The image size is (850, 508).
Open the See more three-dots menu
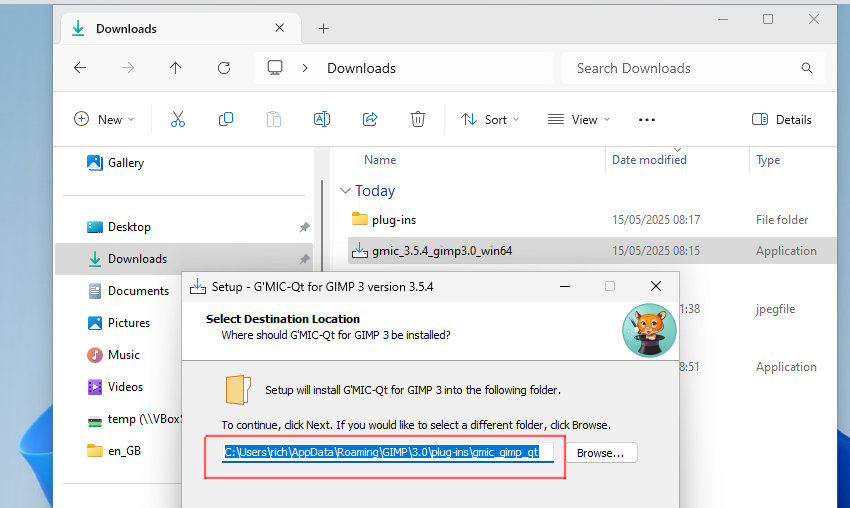[x=647, y=120]
